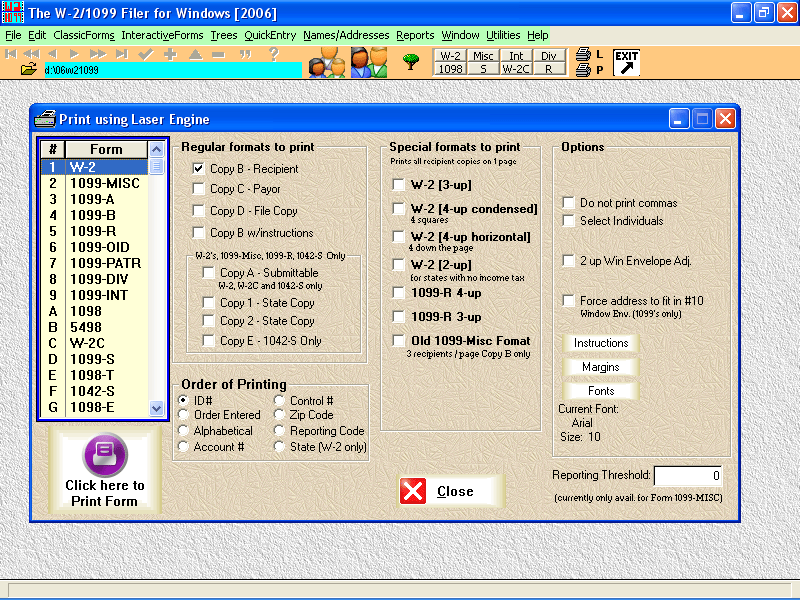Open the File menu
Viewport: 800px width, 600px height.
point(13,35)
